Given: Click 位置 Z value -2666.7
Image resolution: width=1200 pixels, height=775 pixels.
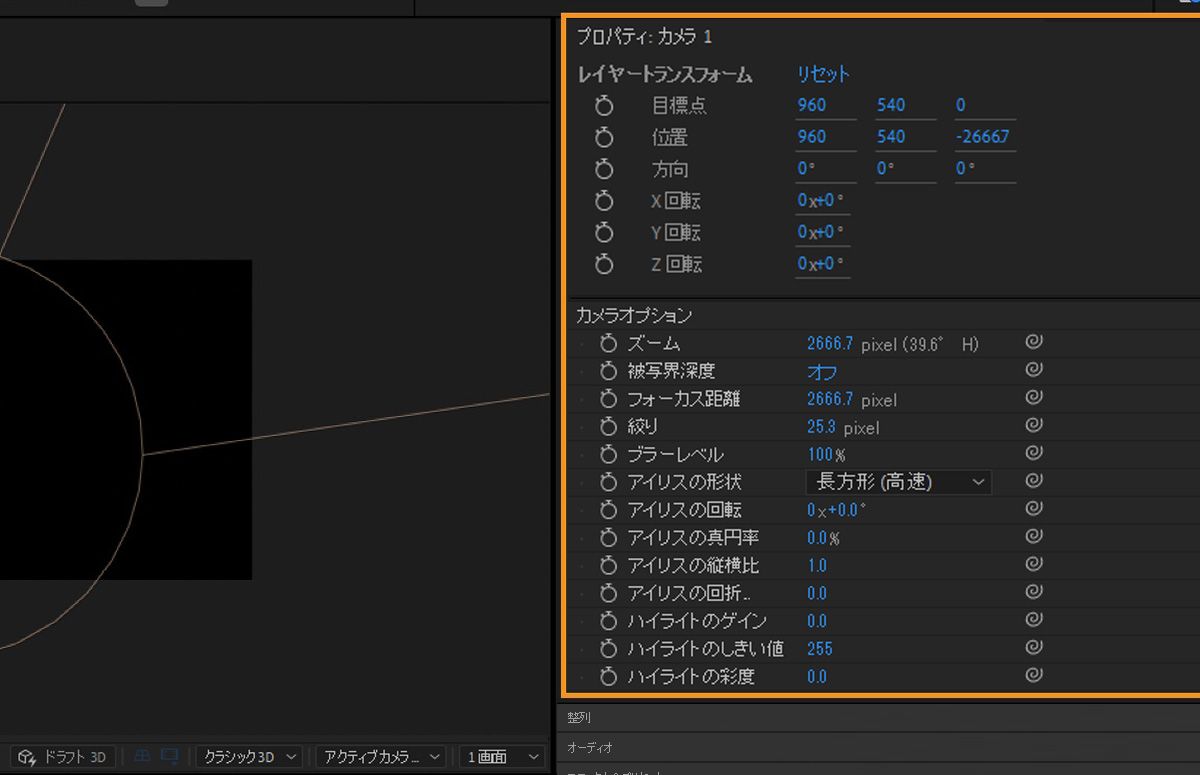Looking at the screenshot, I should [x=983, y=137].
